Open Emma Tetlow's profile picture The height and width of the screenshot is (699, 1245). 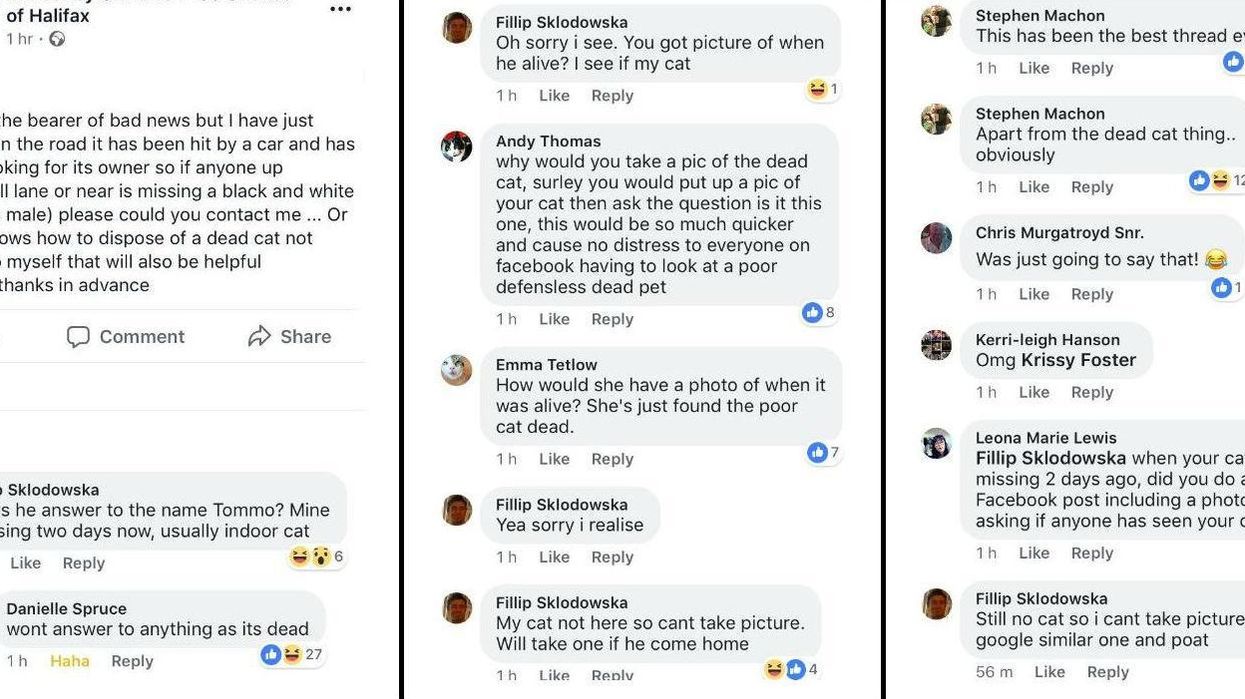pyautogui.click(x=457, y=370)
